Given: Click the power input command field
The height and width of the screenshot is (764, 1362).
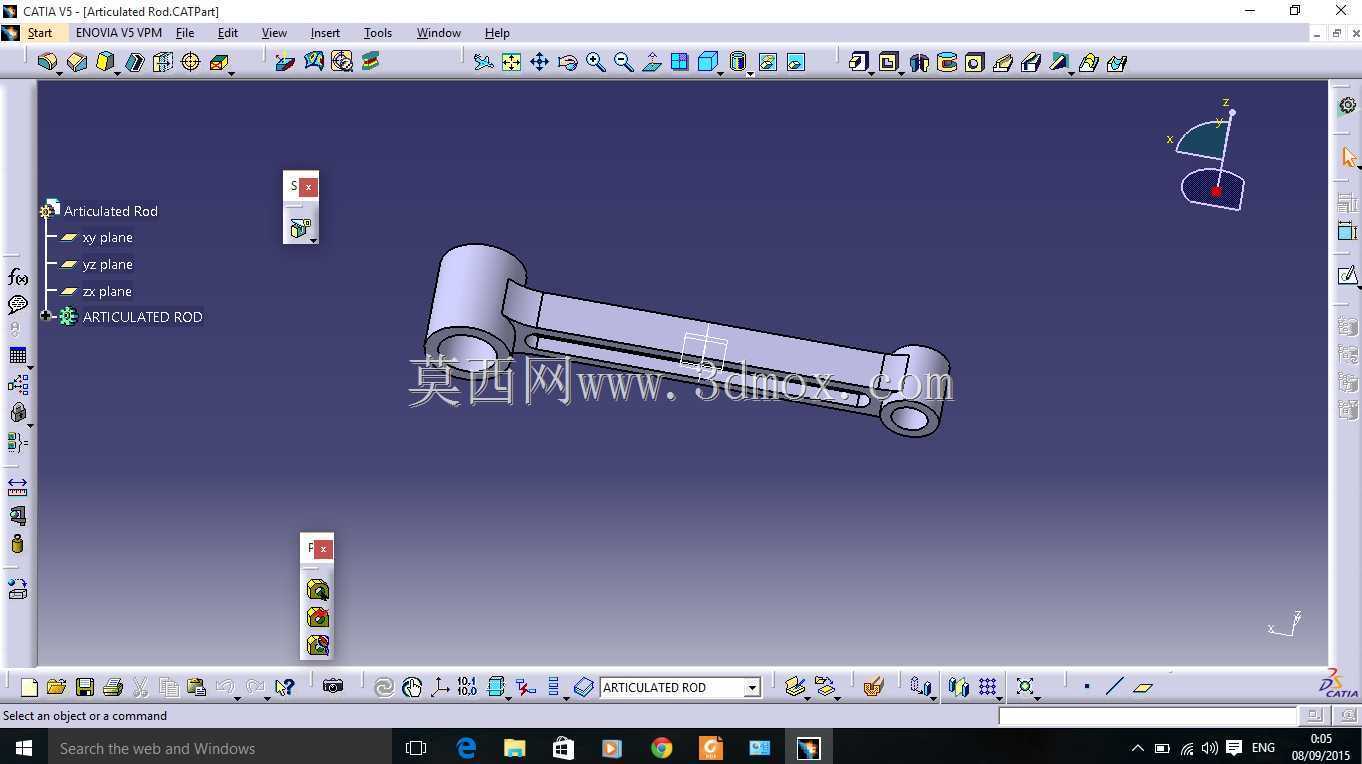Looking at the screenshot, I should tap(1147, 715).
